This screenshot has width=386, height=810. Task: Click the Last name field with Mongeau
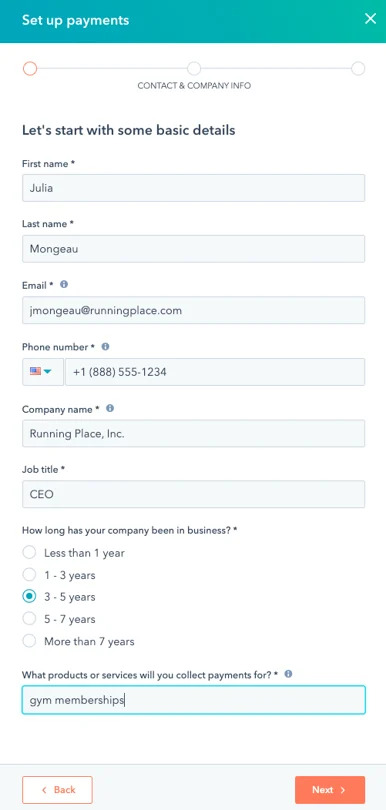point(193,249)
